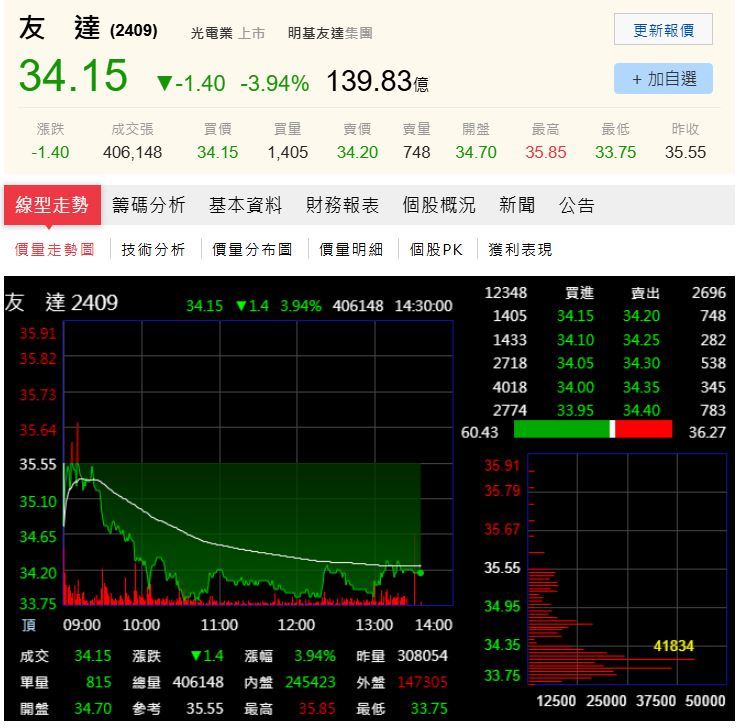Click the 139.83億 turnover value

tap(377, 81)
